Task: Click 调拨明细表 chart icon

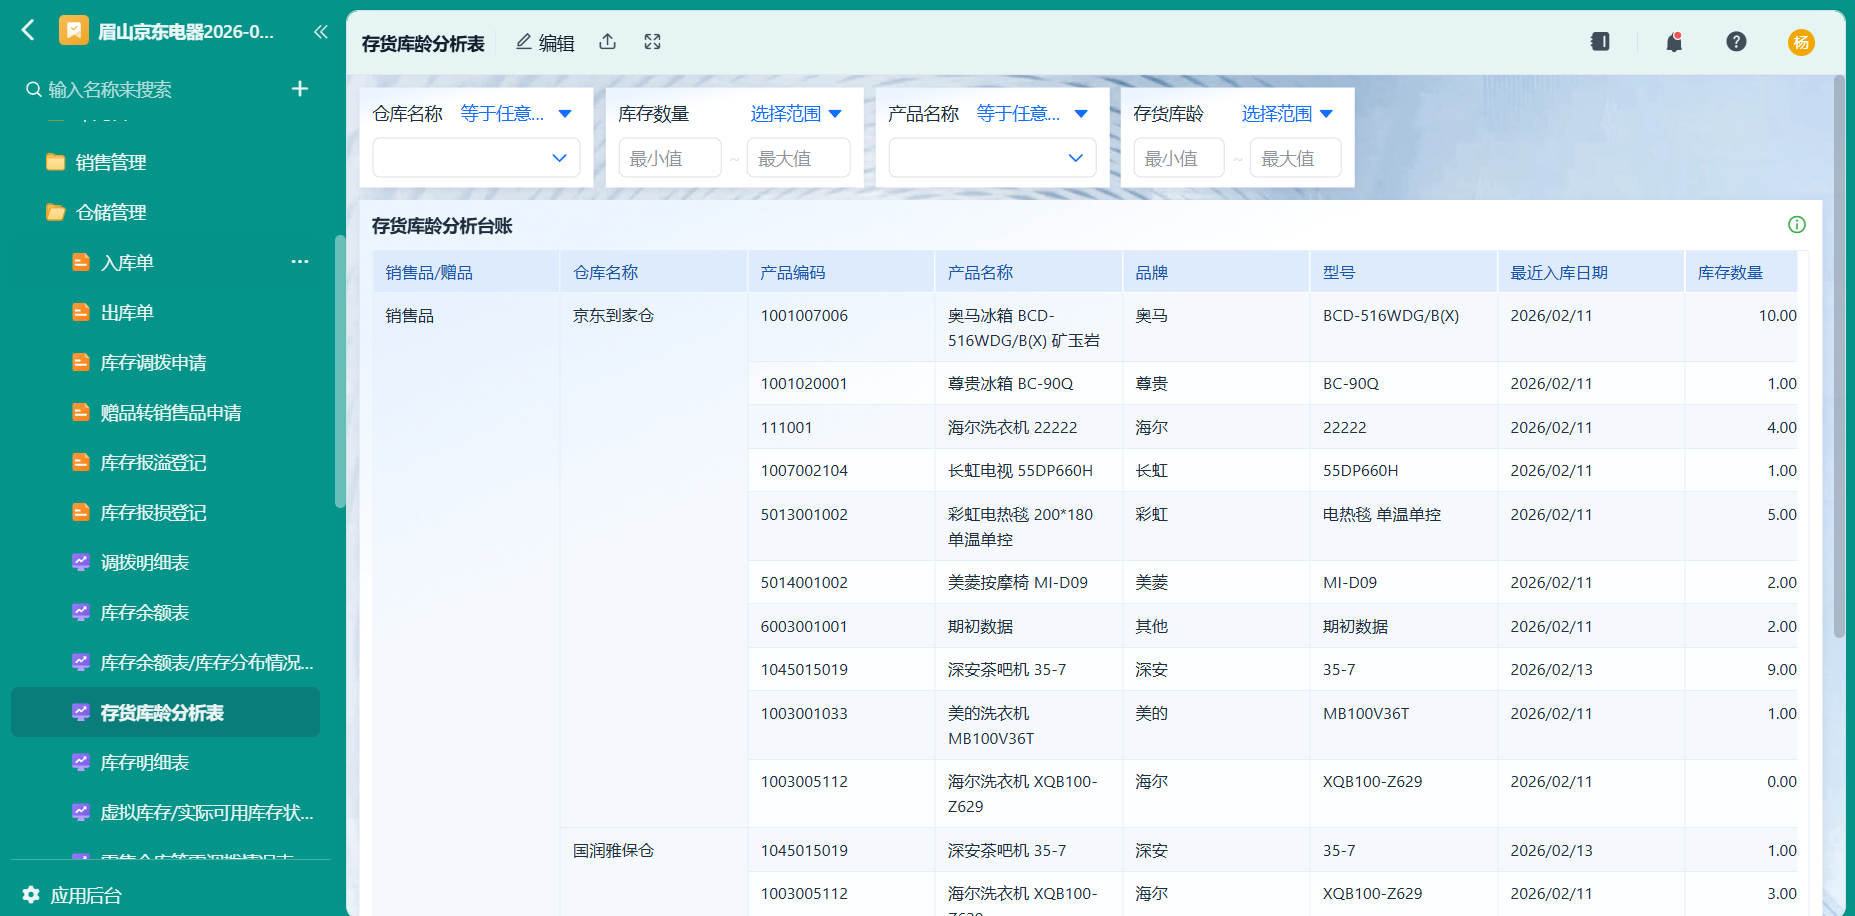Action: pyautogui.click(x=81, y=562)
